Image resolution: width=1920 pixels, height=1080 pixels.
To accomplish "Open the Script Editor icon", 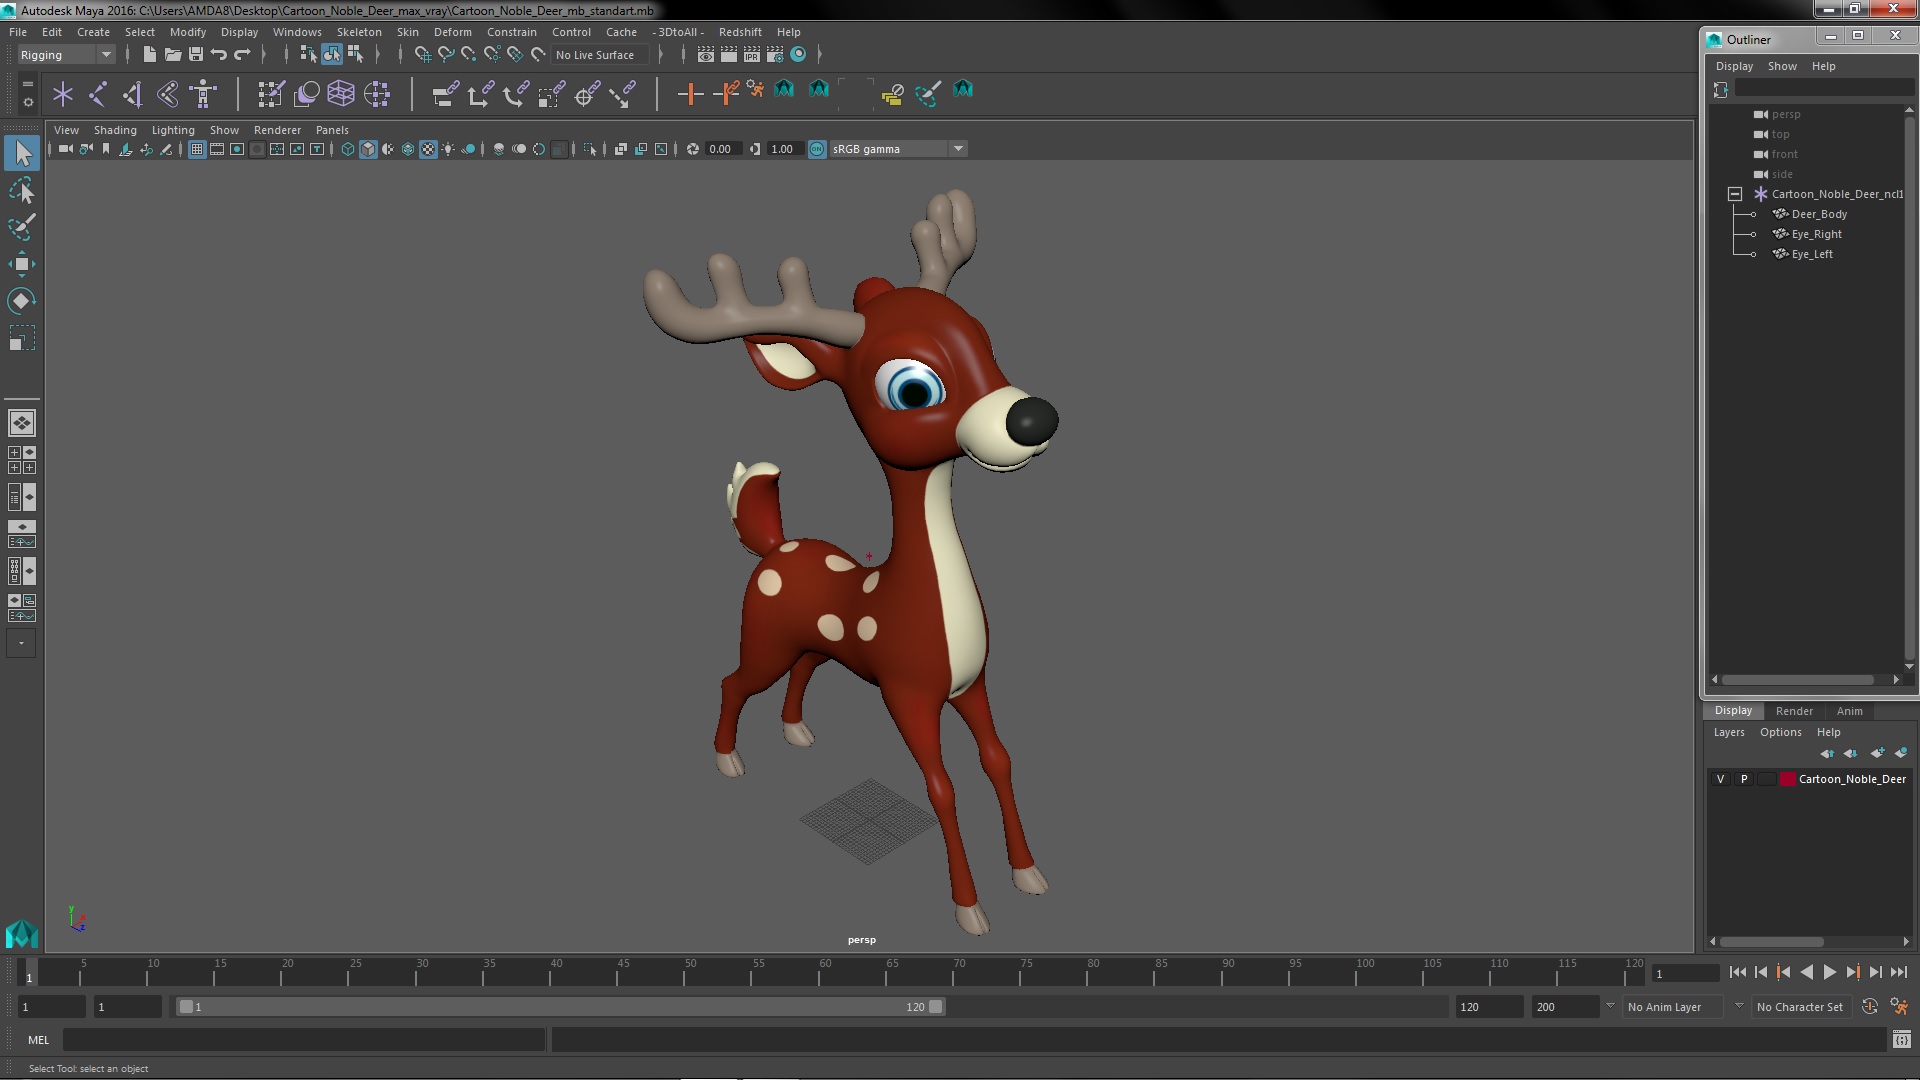I will click(x=1901, y=1040).
